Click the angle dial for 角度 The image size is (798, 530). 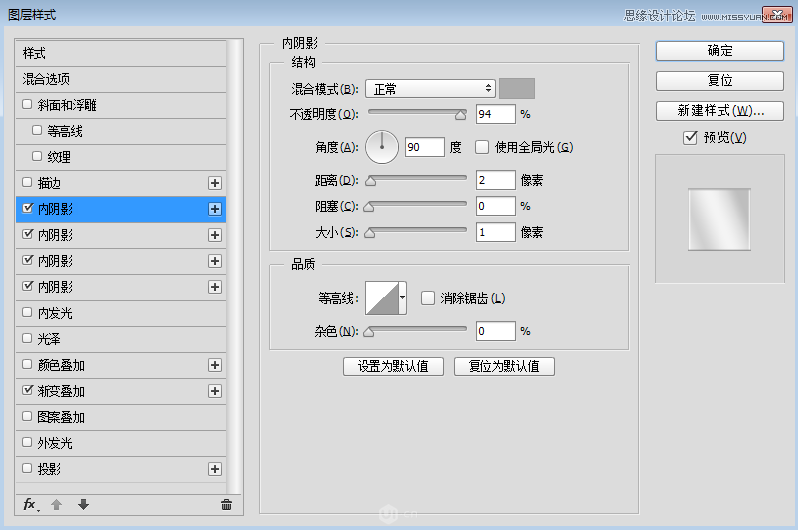pyautogui.click(x=382, y=147)
